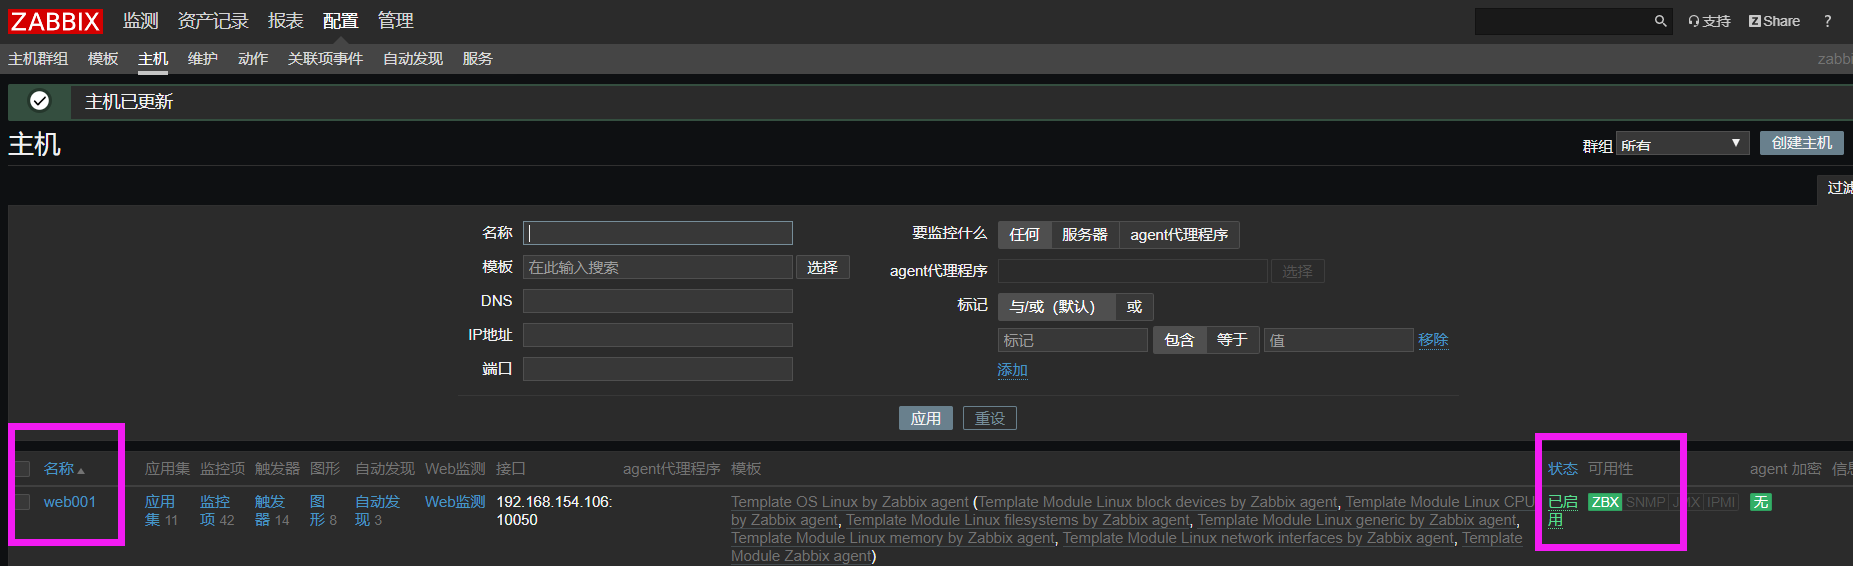
Task: Click the 重设 filter button
Action: pyautogui.click(x=990, y=418)
